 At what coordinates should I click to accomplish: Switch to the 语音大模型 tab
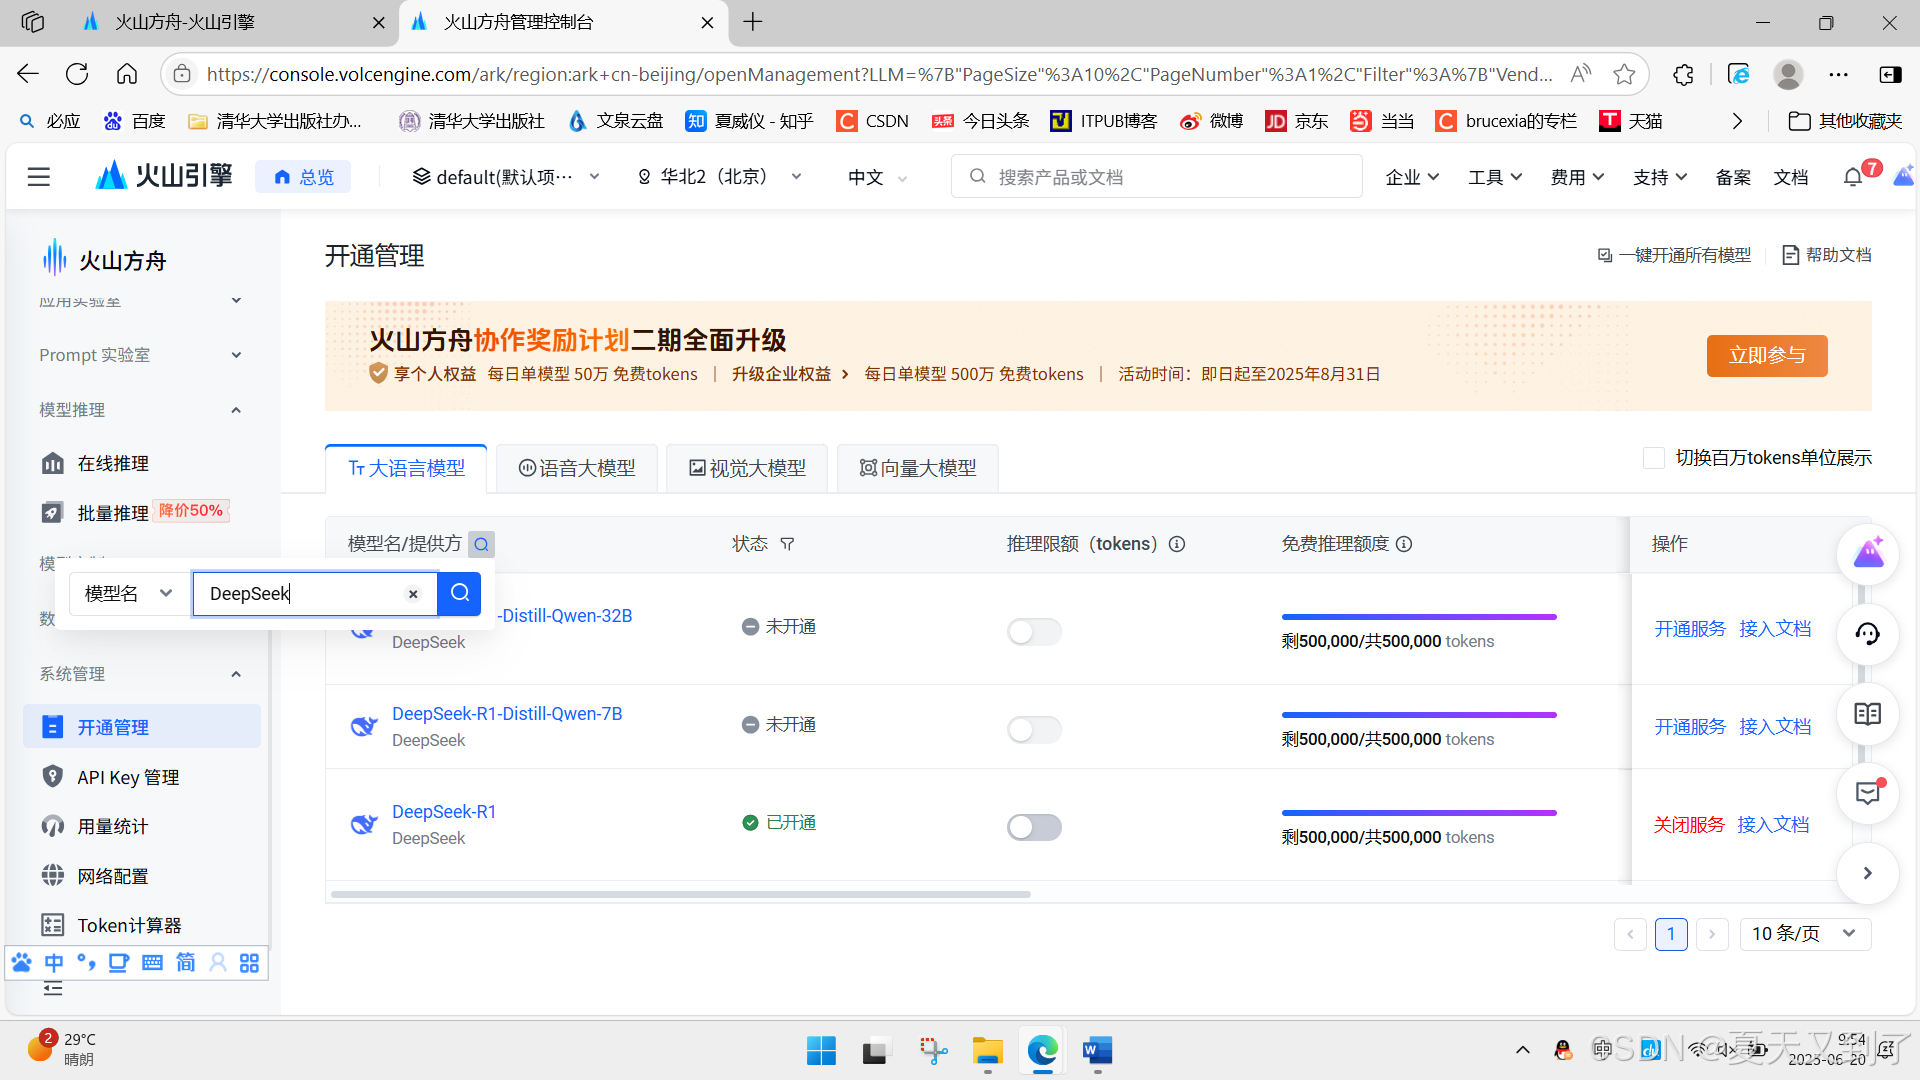(577, 468)
